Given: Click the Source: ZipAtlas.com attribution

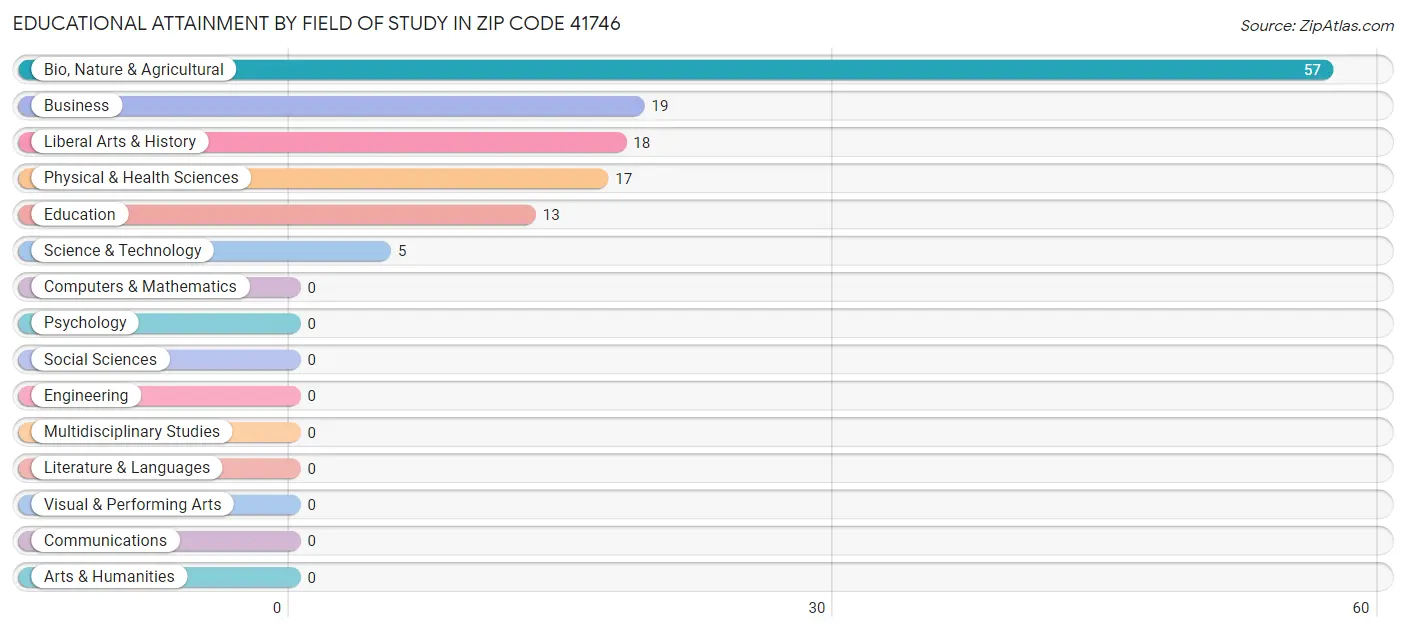Looking at the screenshot, I should (x=1317, y=26).
